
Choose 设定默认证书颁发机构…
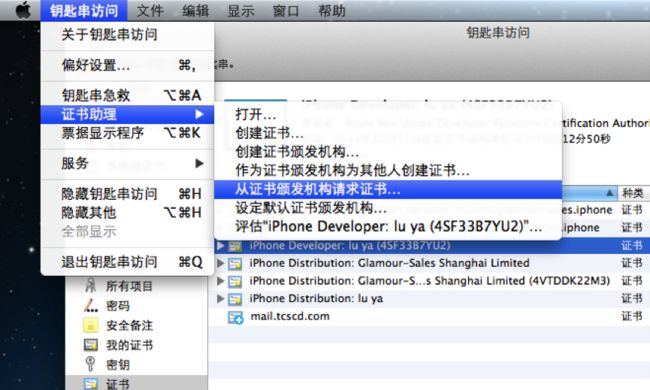point(388,208)
